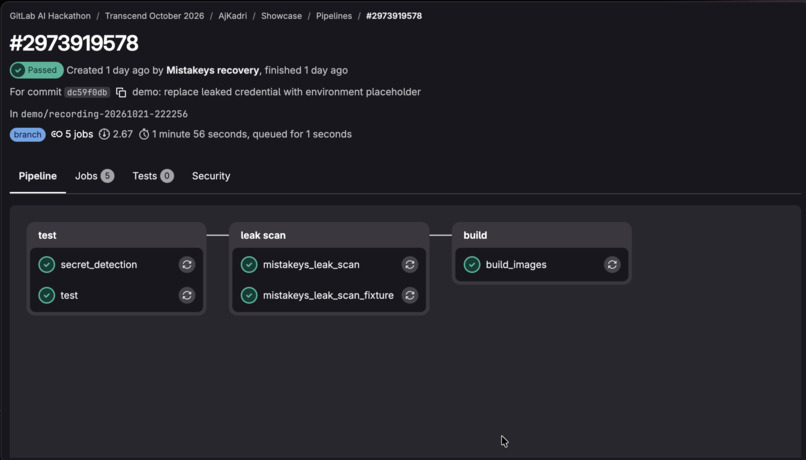Open commit message about leaked credential
The image size is (806, 460).
click(x=277, y=92)
